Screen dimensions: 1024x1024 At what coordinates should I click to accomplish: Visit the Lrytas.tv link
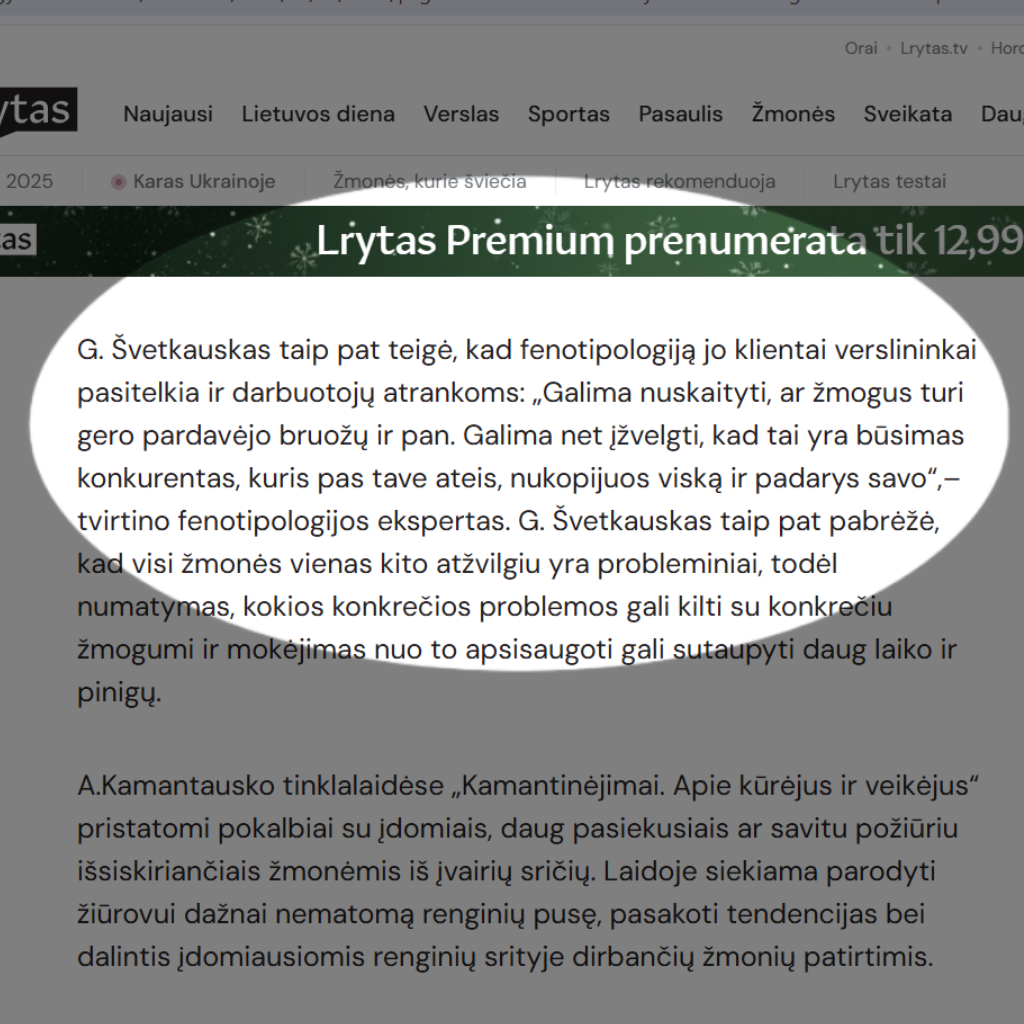click(x=934, y=48)
